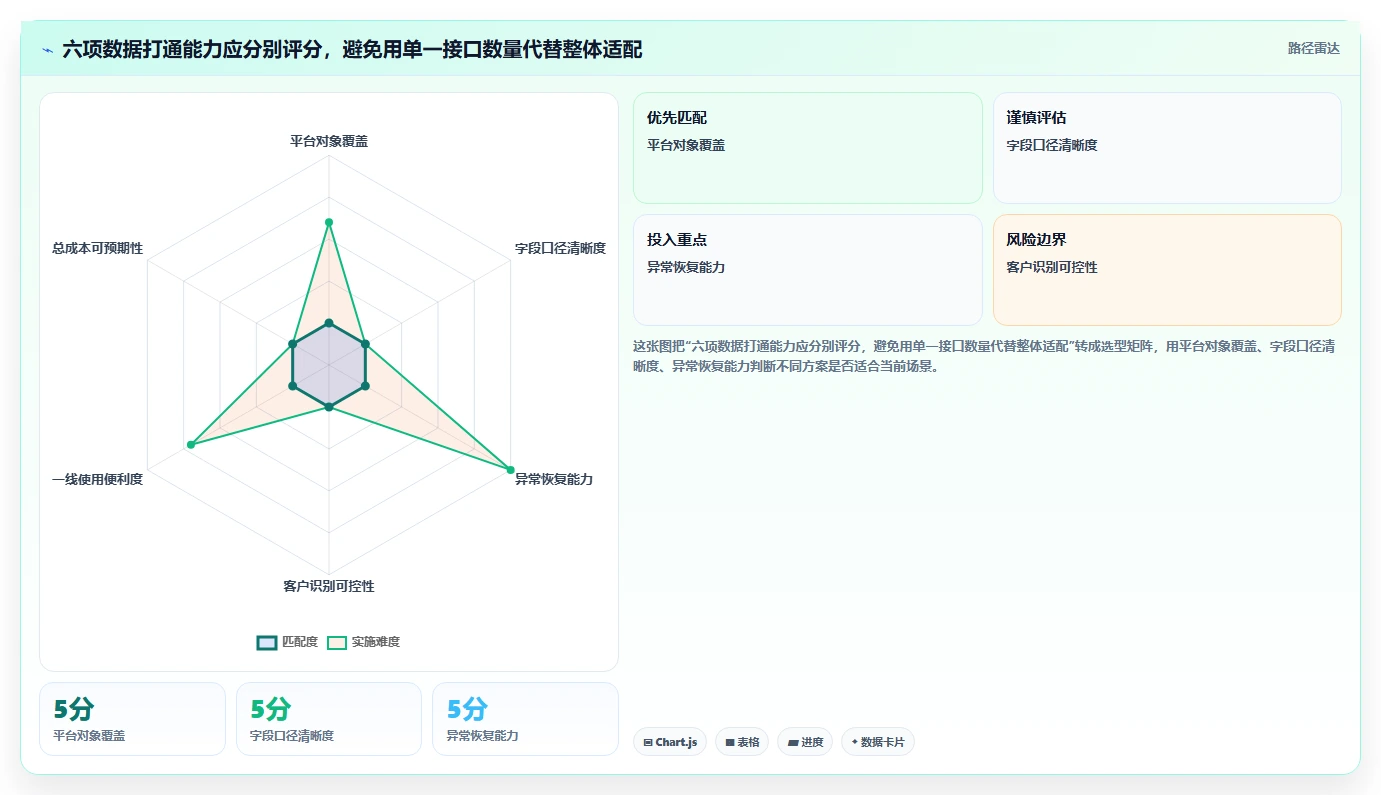Click the 客户识别可控性 text in the 风险边界 card
Image resolution: width=1381 pixels, height=795 pixels.
pyautogui.click(x=1052, y=267)
